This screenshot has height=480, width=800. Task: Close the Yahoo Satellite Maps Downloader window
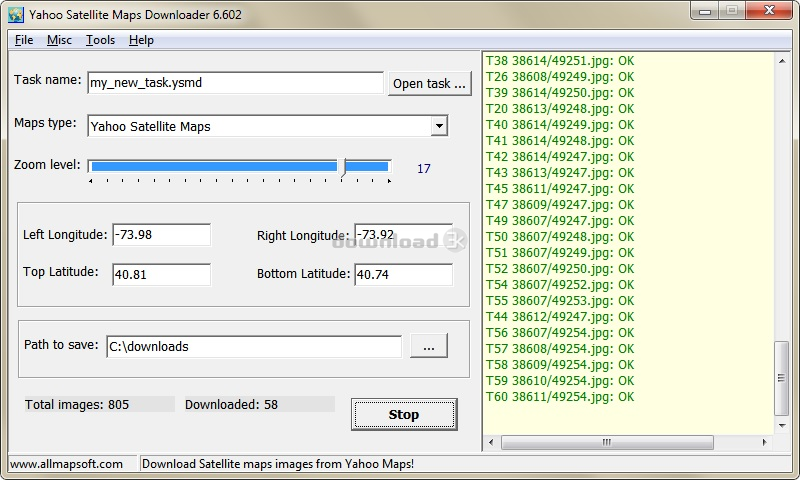pyautogui.click(x=769, y=11)
